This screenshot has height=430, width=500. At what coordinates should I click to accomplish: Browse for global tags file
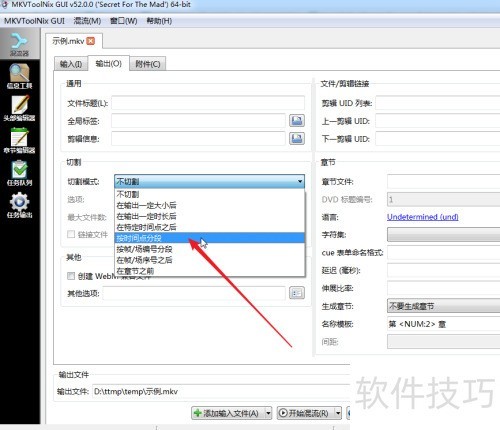(297, 121)
